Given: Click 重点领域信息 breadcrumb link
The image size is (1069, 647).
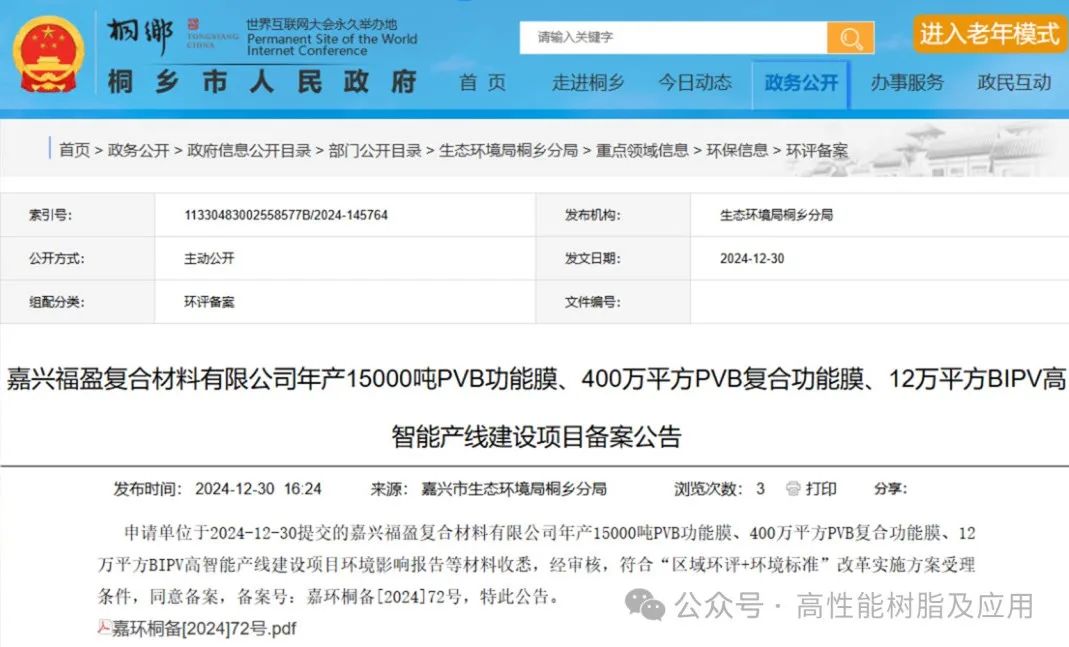Looking at the screenshot, I should tap(642, 150).
